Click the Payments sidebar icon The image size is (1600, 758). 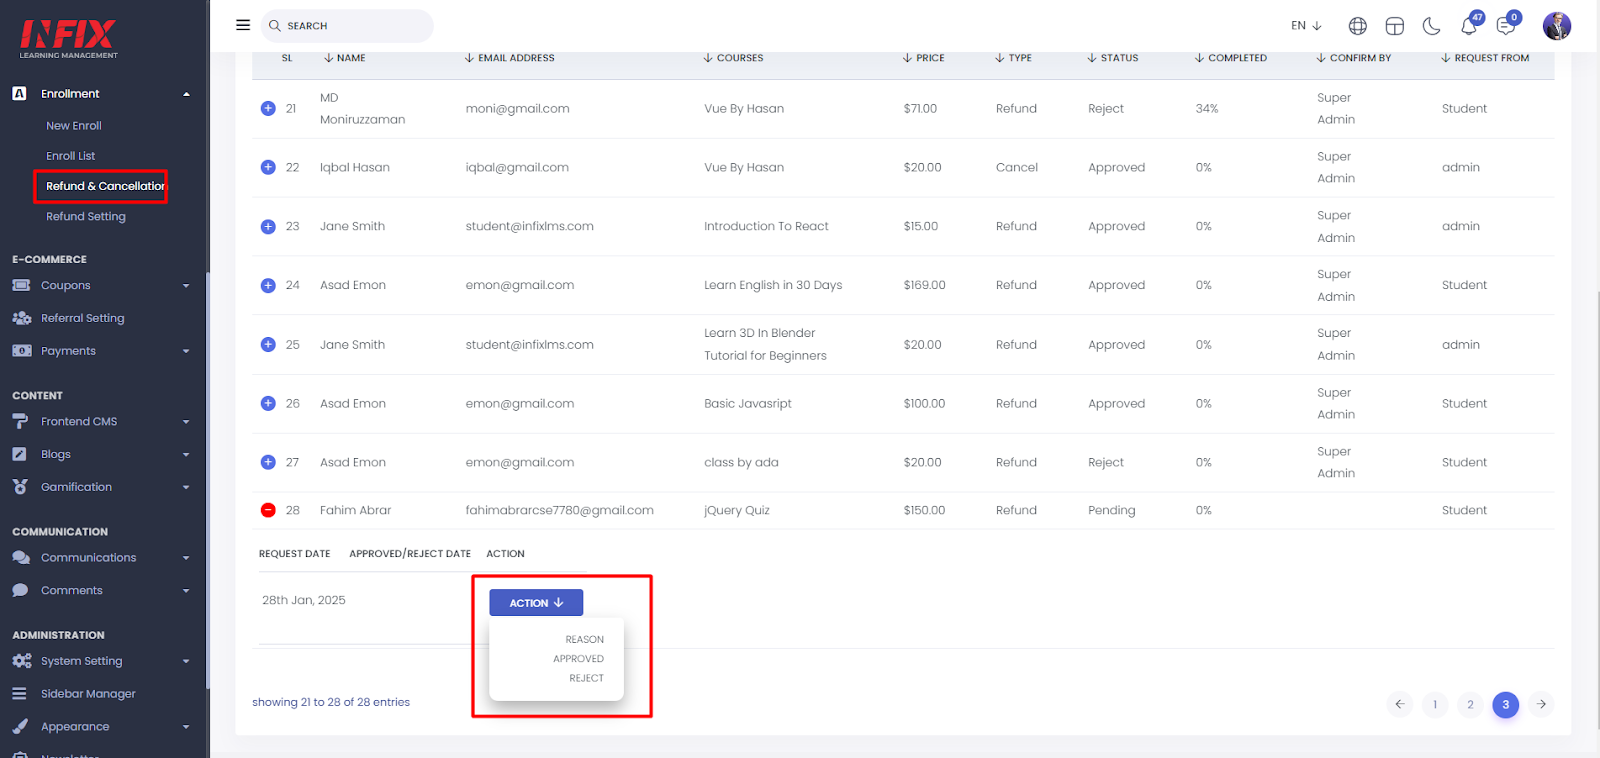21,351
